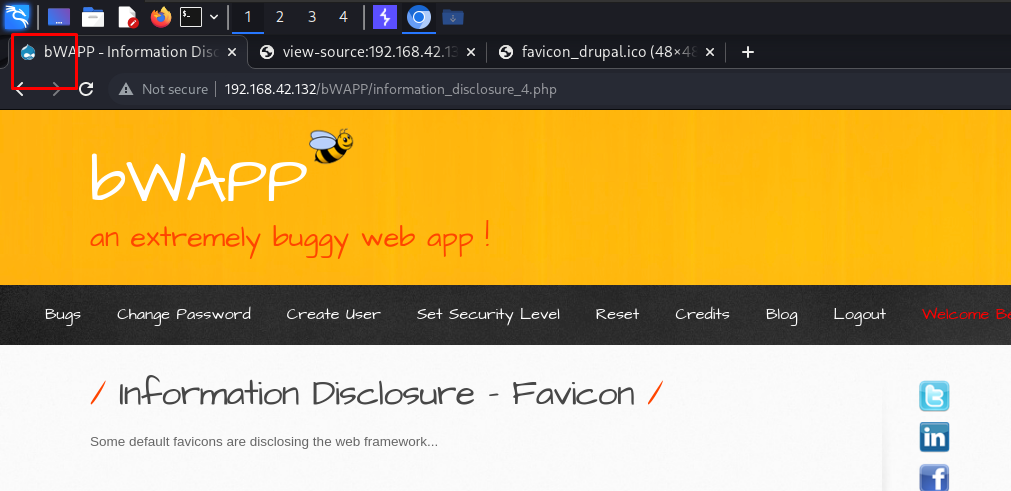Click the browser reload button
The width and height of the screenshot is (1011, 491).
tap(86, 89)
